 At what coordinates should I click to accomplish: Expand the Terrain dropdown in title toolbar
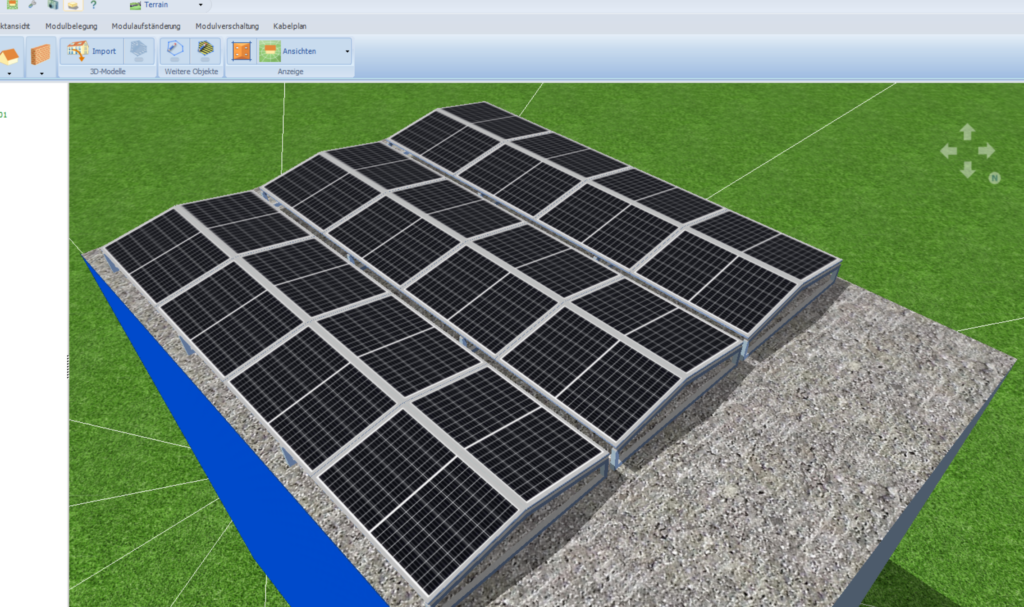[x=200, y=5]
